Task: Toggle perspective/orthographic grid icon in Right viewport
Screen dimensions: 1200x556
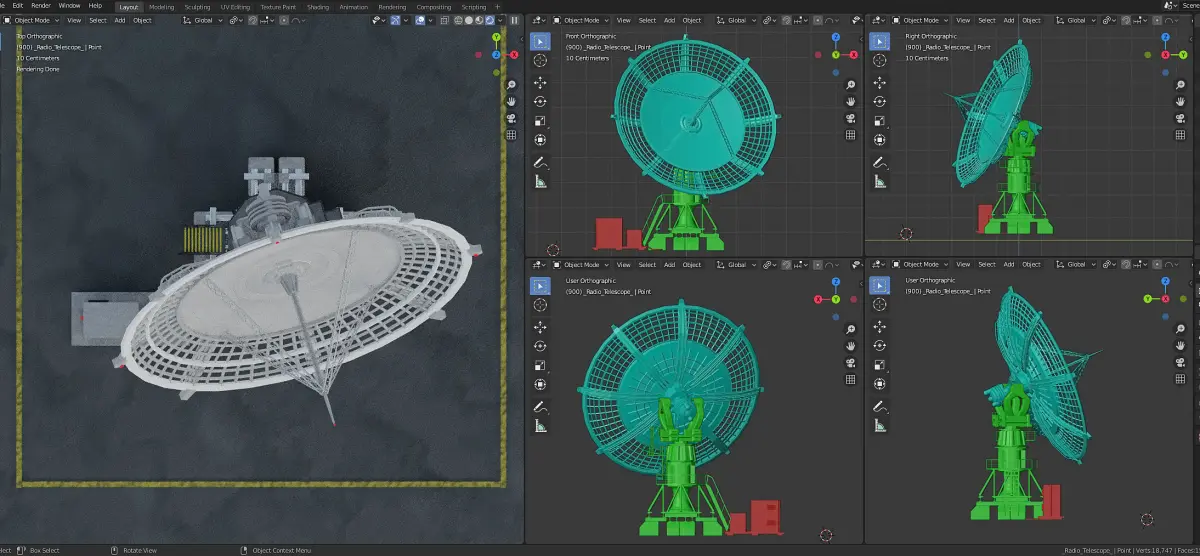Action: 1181,134
